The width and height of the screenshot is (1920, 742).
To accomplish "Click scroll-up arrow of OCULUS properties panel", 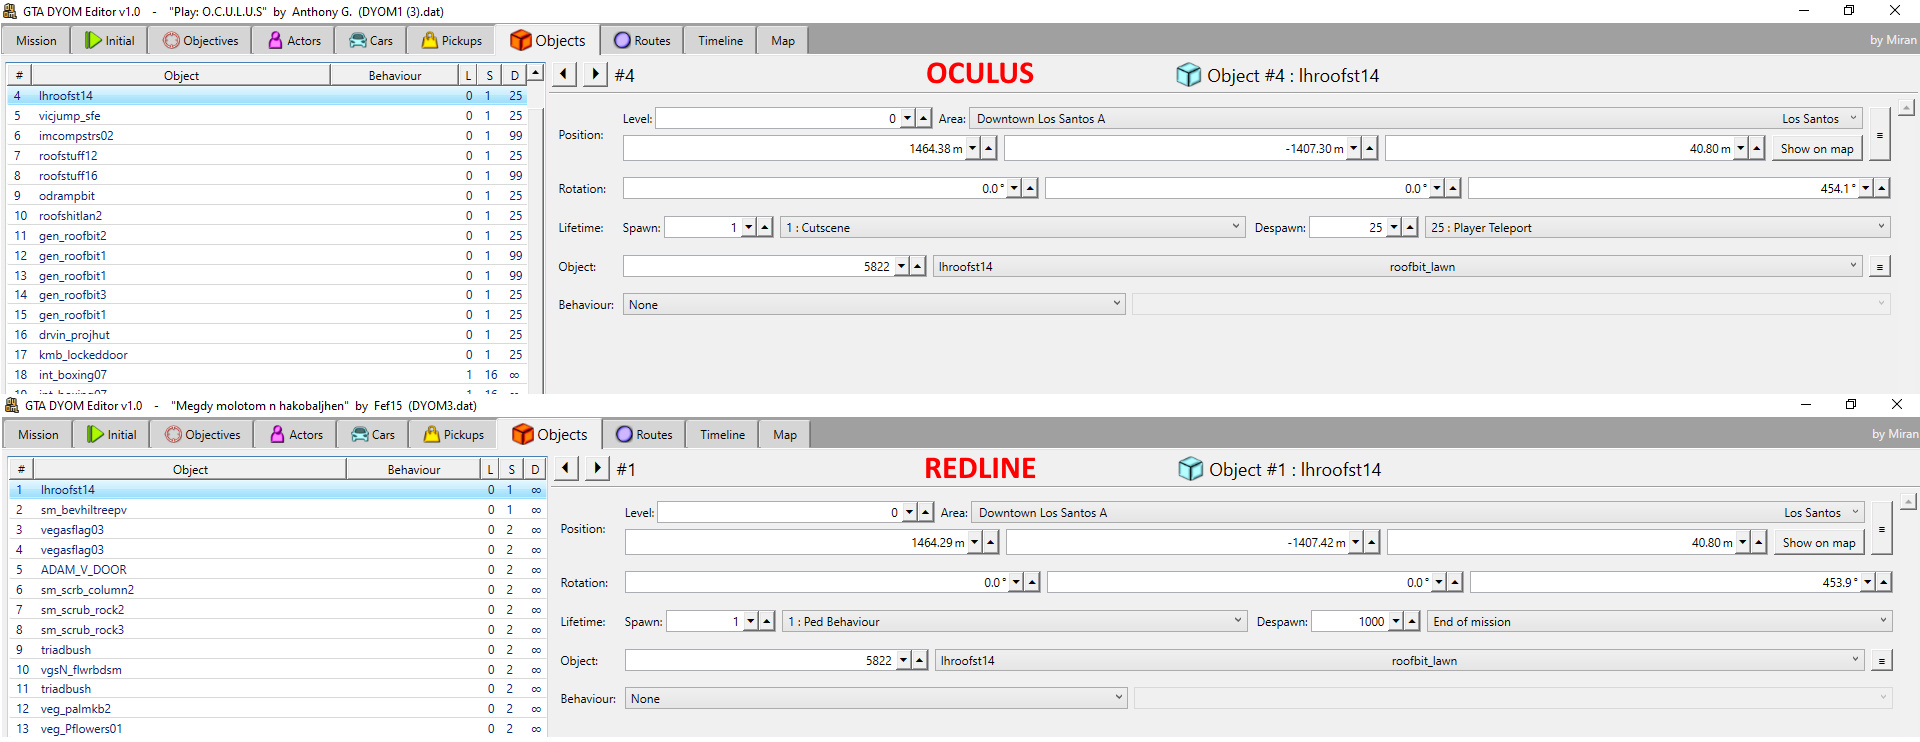I will [x=1907, y=107].
